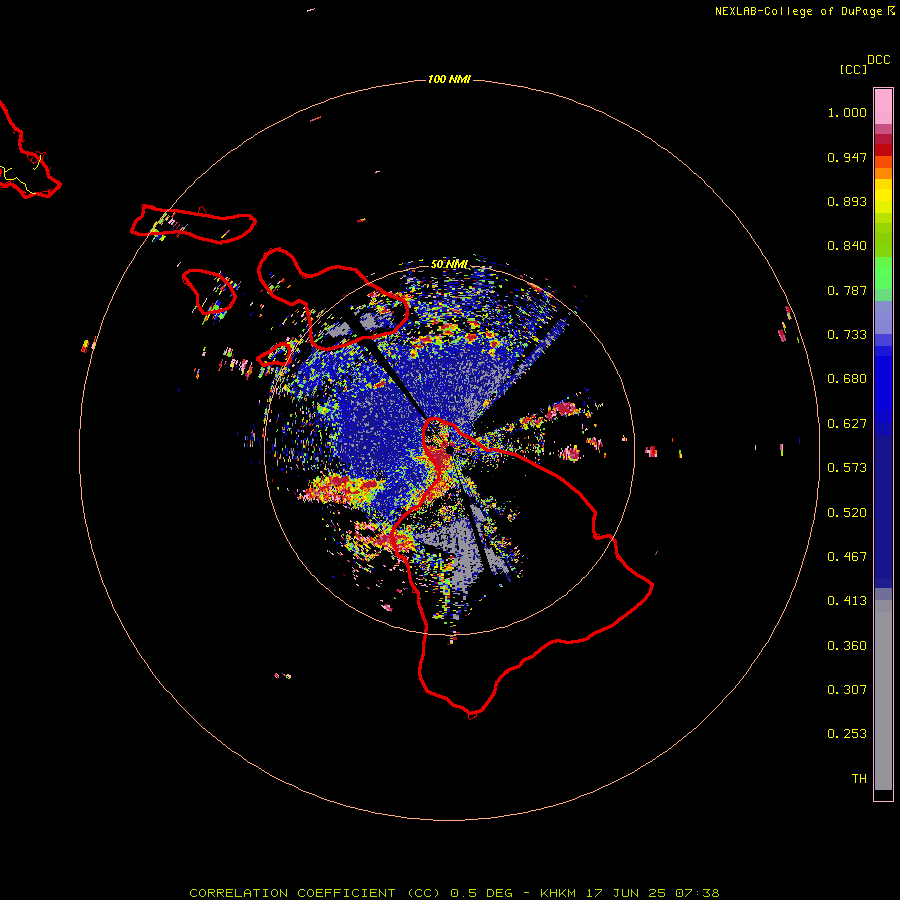Image resolution: width=900 pixels, height=900 pixels.
Task: Select the 0.360 scale value
Action: coord(847,646)
